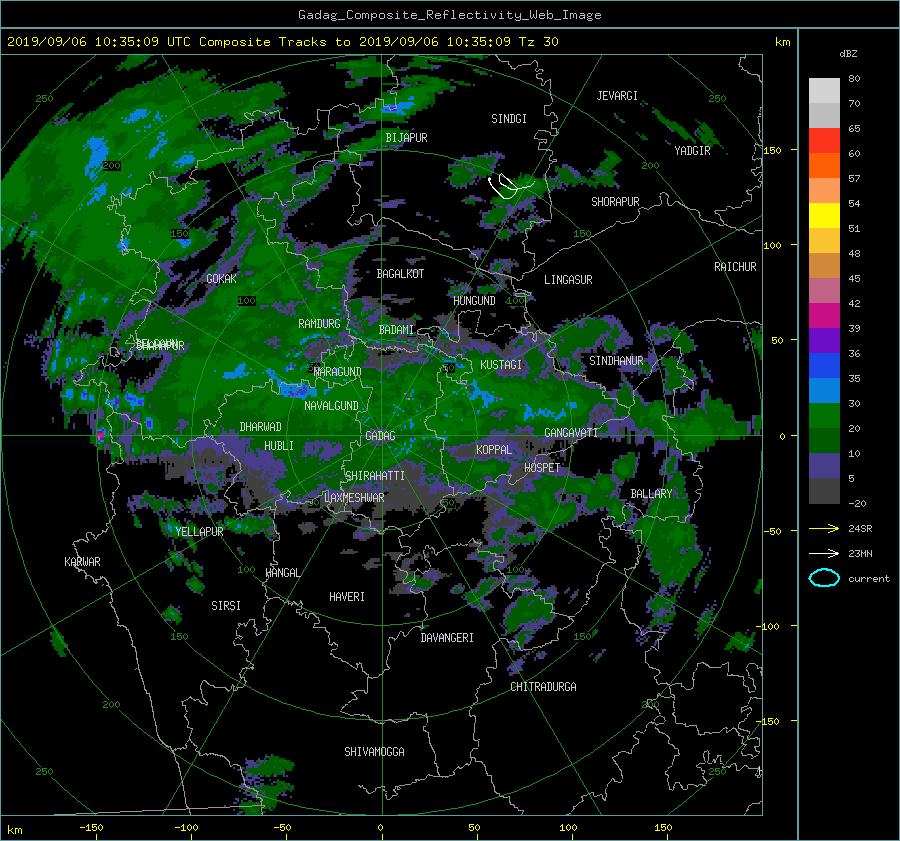Click the km unit label at top right

(782, 42)
